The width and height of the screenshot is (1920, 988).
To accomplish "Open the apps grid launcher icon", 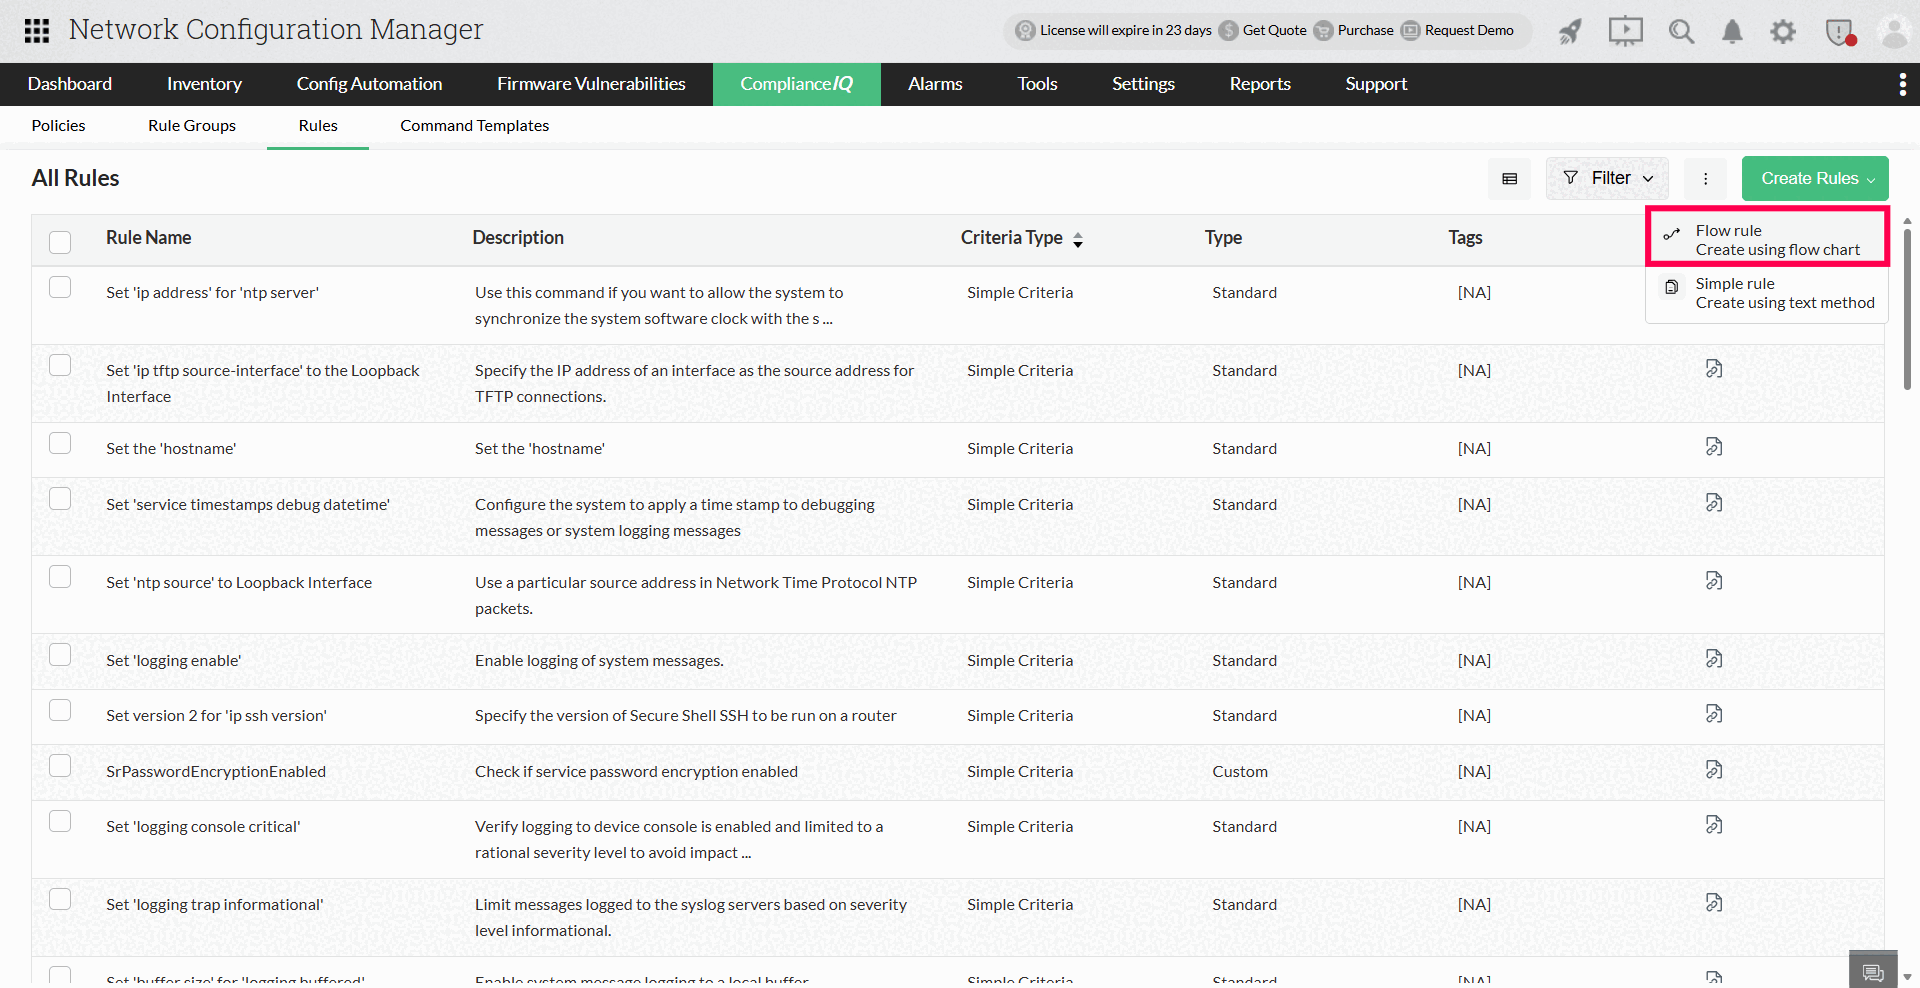I will coord(37,31).
